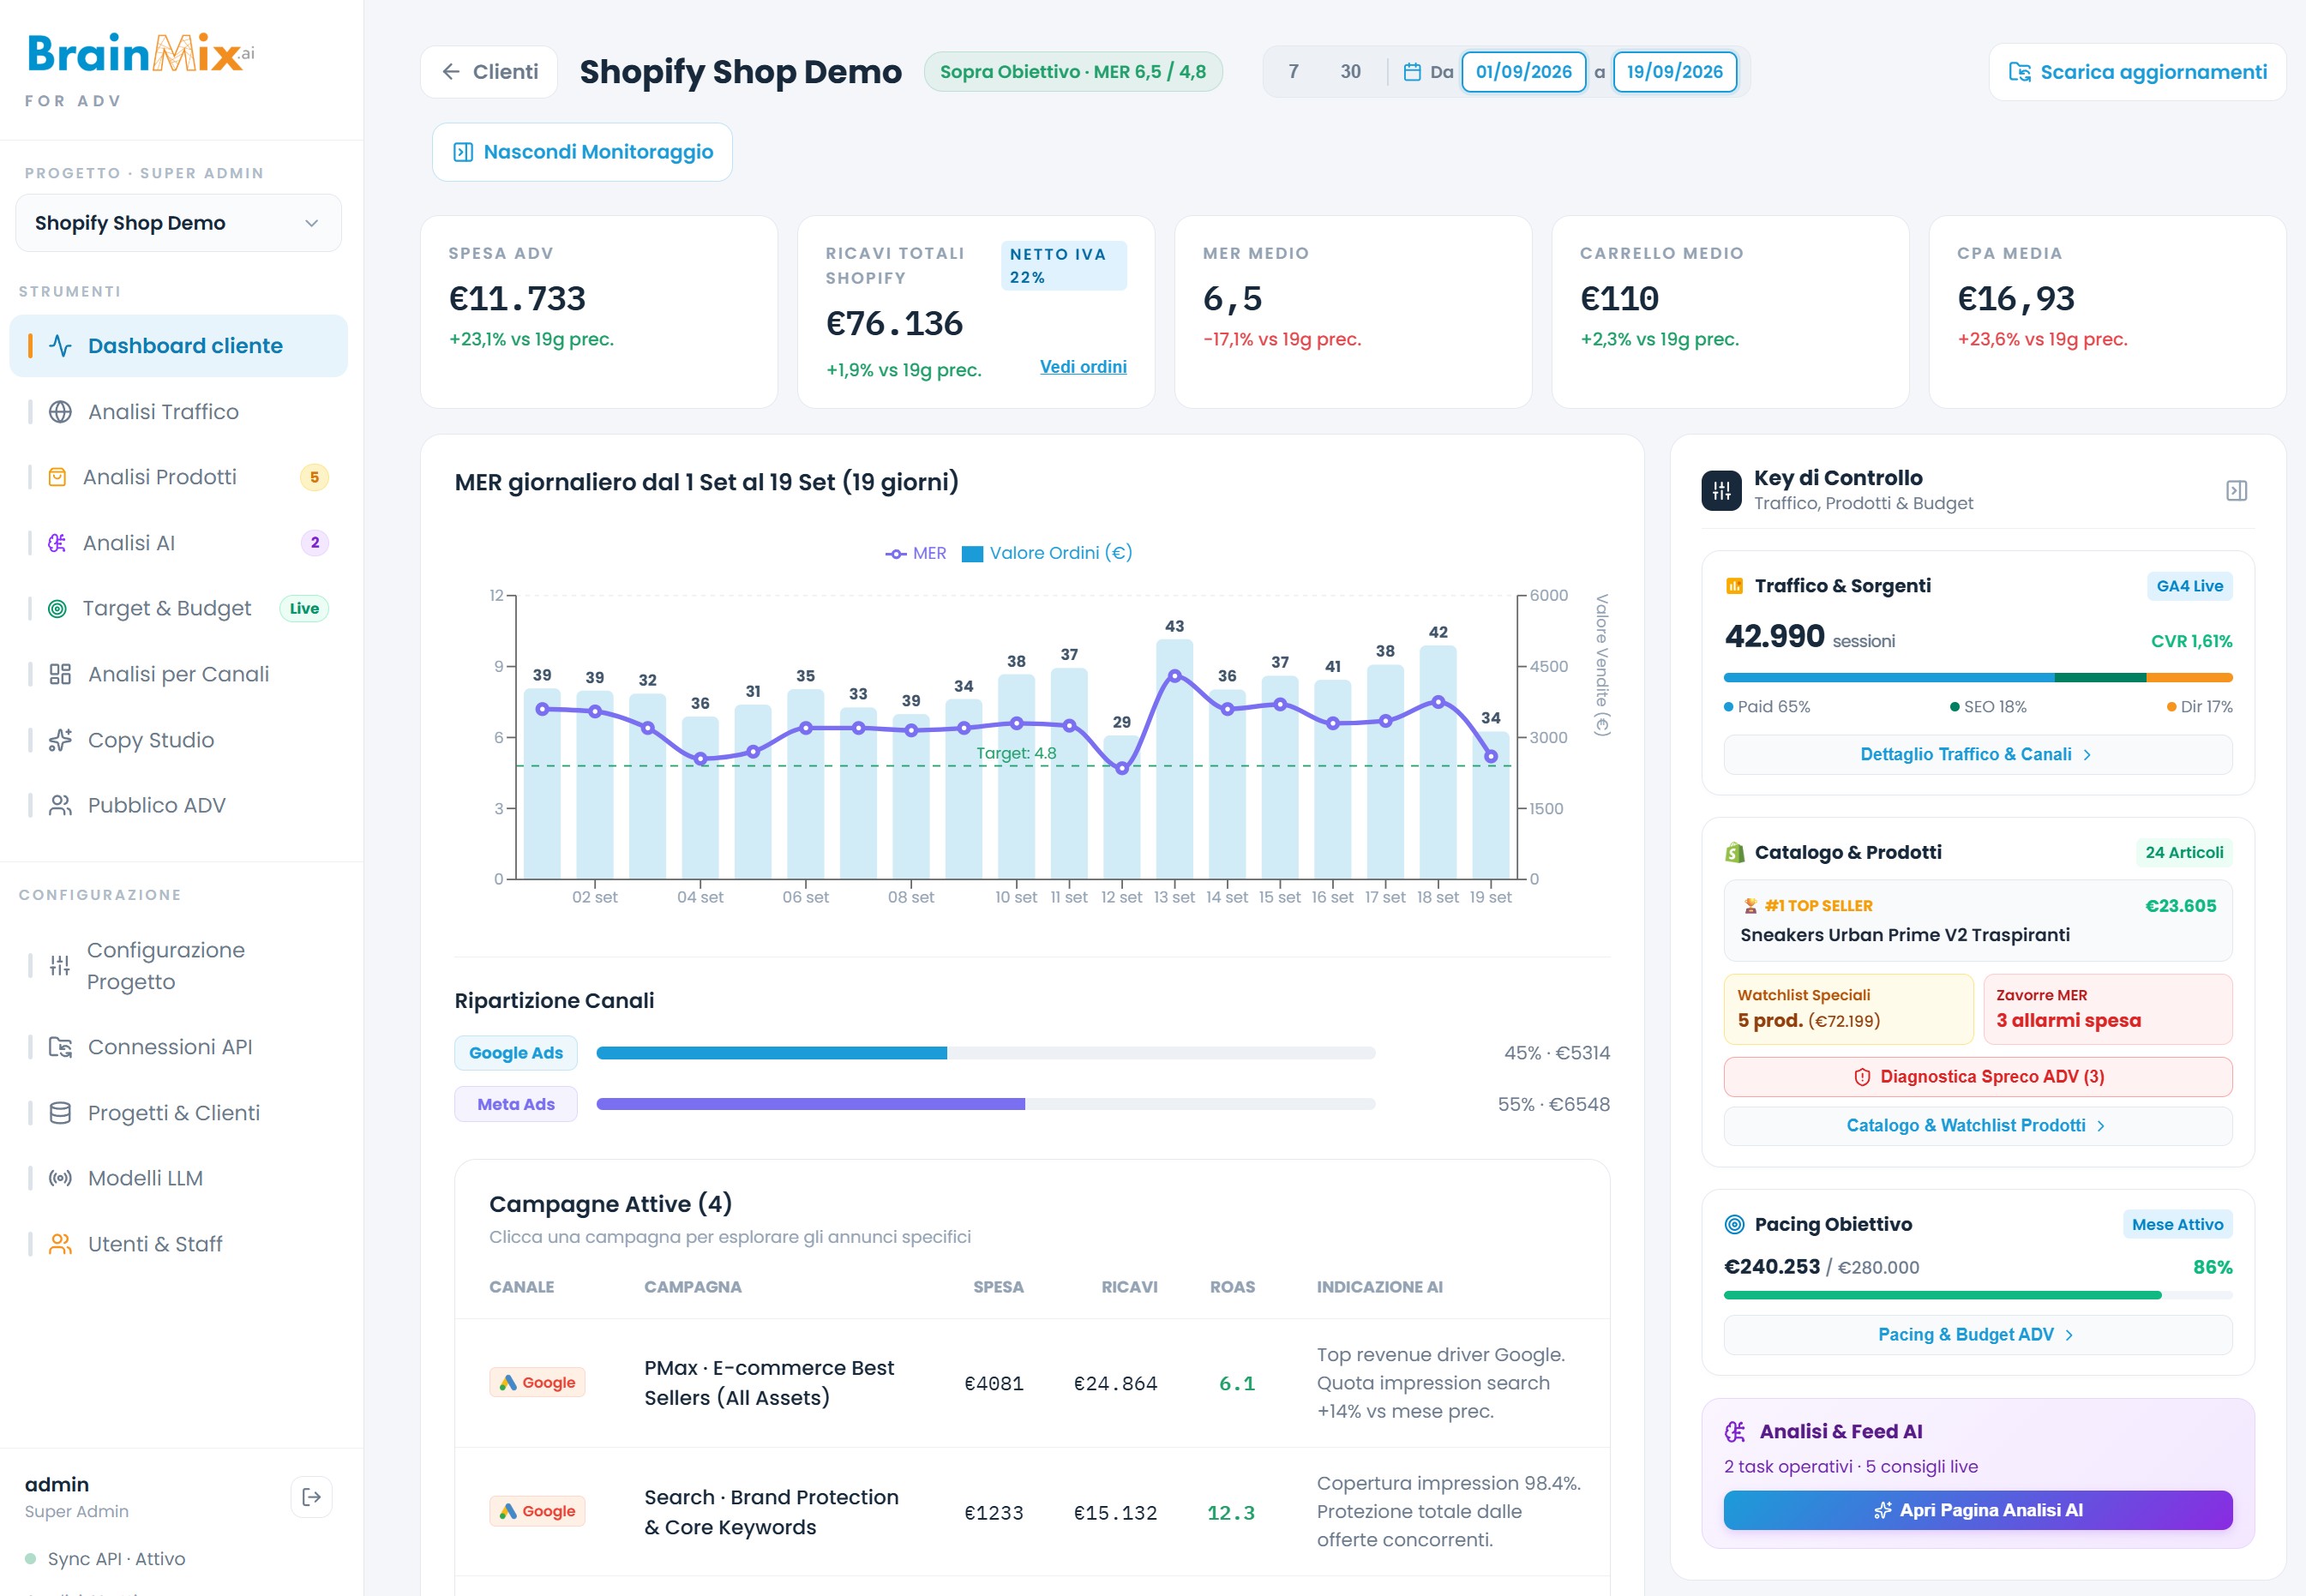The height and width of the screenshot is (1596, 2306).
Task: Click the end date field 19/09/2026
Action: 1674,72
